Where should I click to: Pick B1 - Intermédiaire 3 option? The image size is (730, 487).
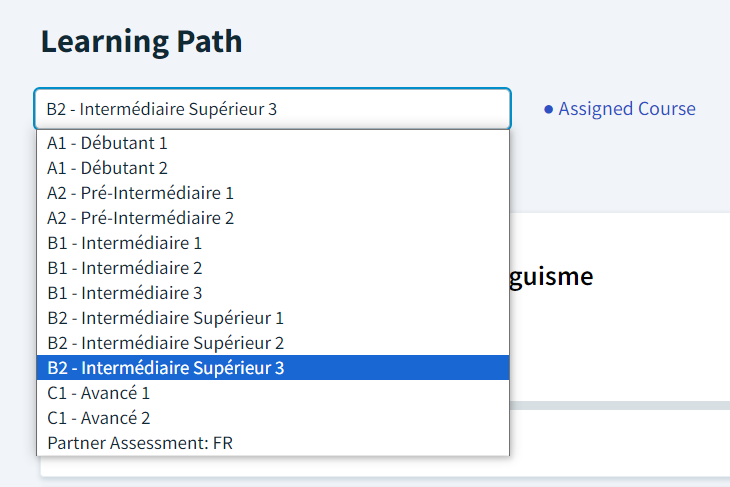124,293
